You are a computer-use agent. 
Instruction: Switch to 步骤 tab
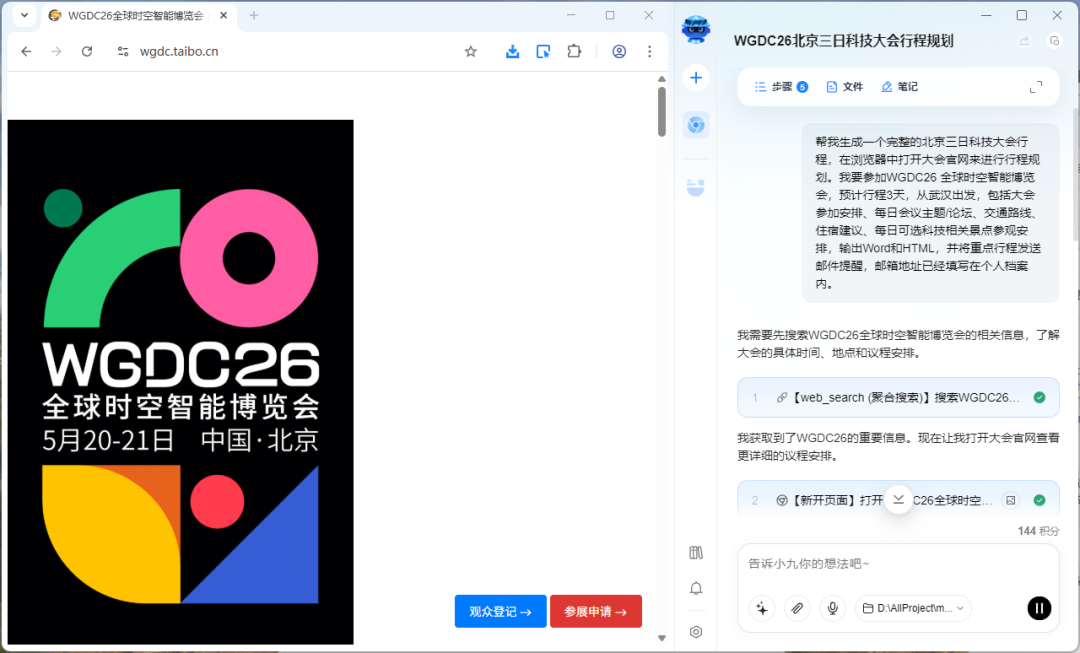[781, 87]
